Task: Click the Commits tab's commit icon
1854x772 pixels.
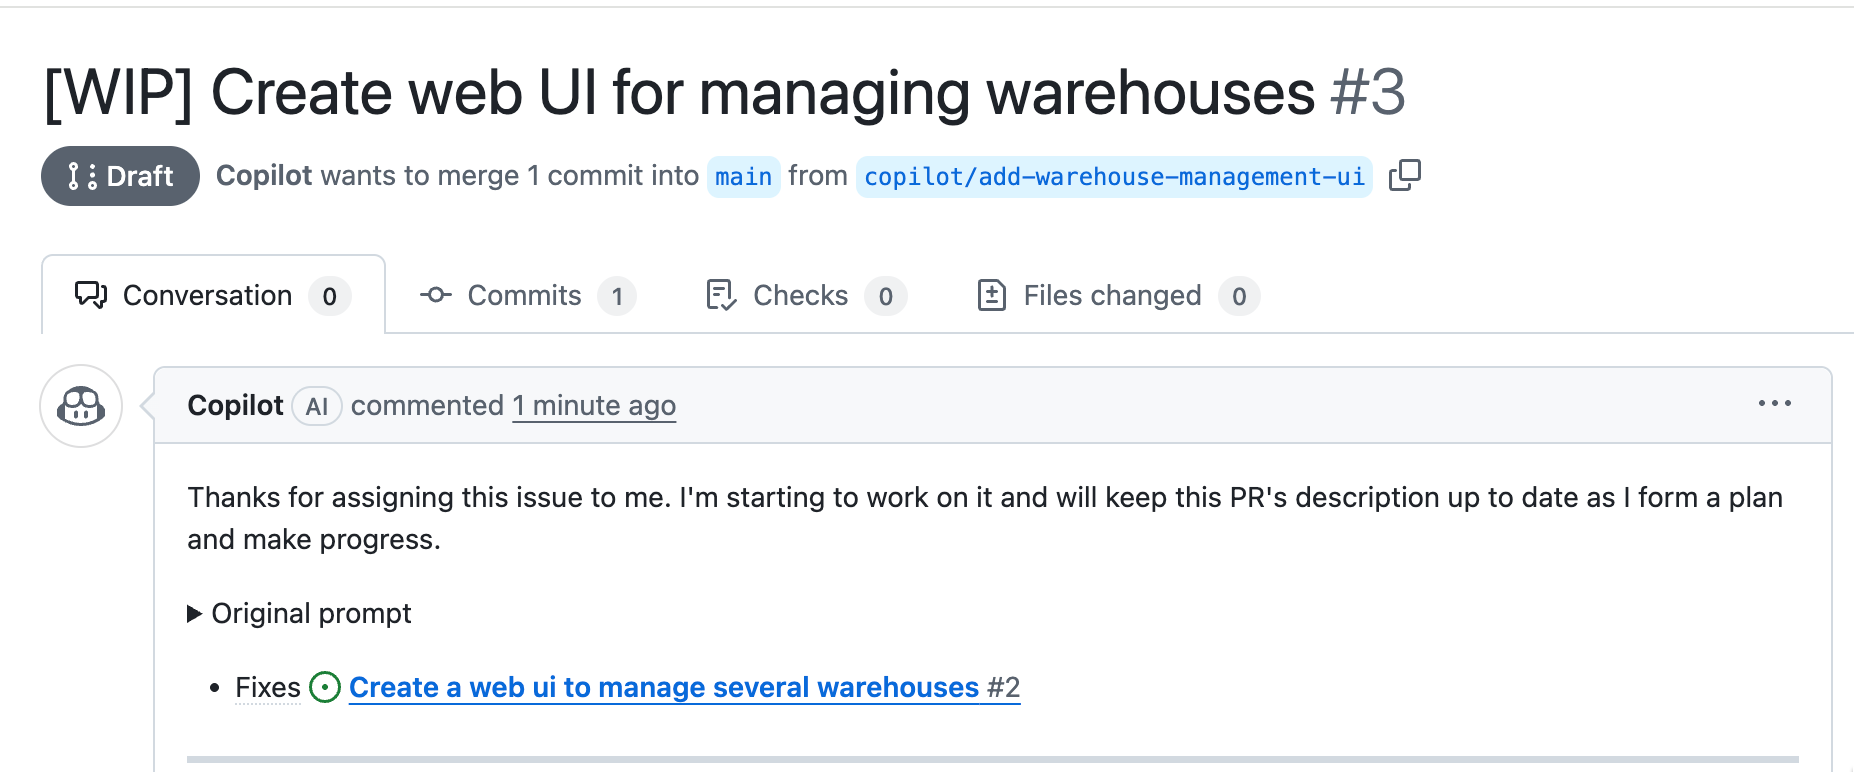Action: click(436, 295)
